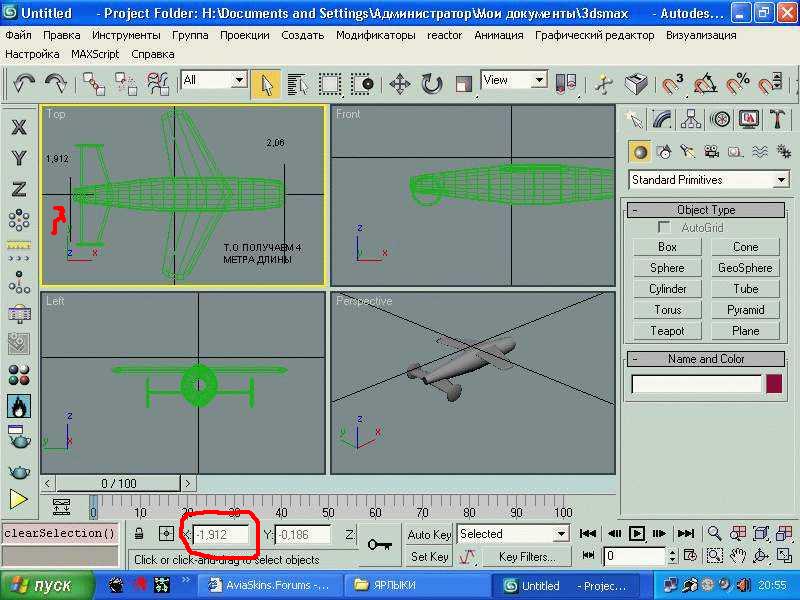Click the Select and Manipulate icon
The height and width of the screenshot is (600, 800).
pos(604,84)
